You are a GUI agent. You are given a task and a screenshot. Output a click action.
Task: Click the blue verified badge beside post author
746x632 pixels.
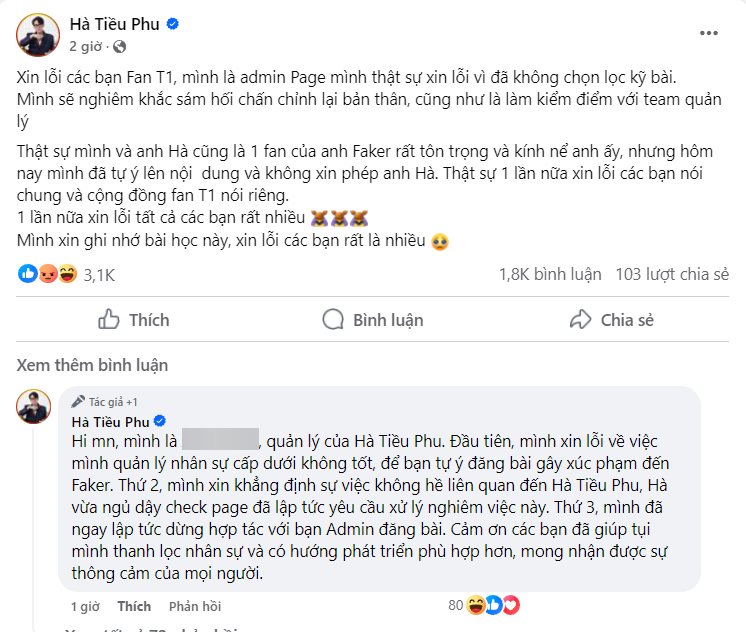(172, 24)
